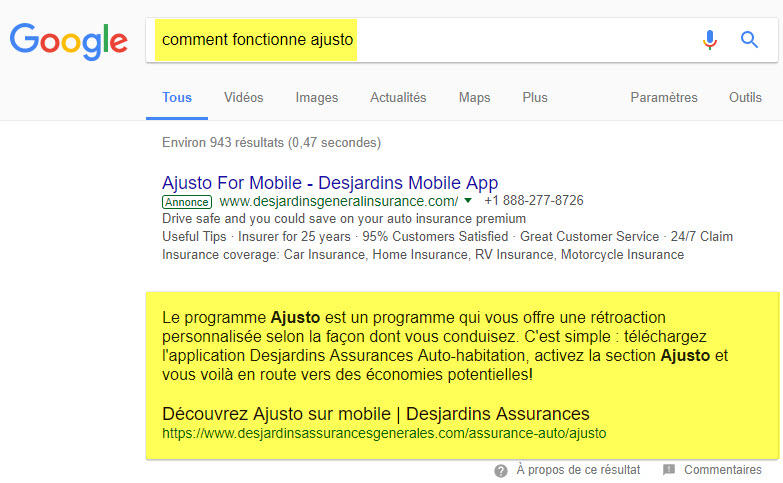Click the question mark help icon
This screenshot has width=783, height=483.
coord(501,471)
